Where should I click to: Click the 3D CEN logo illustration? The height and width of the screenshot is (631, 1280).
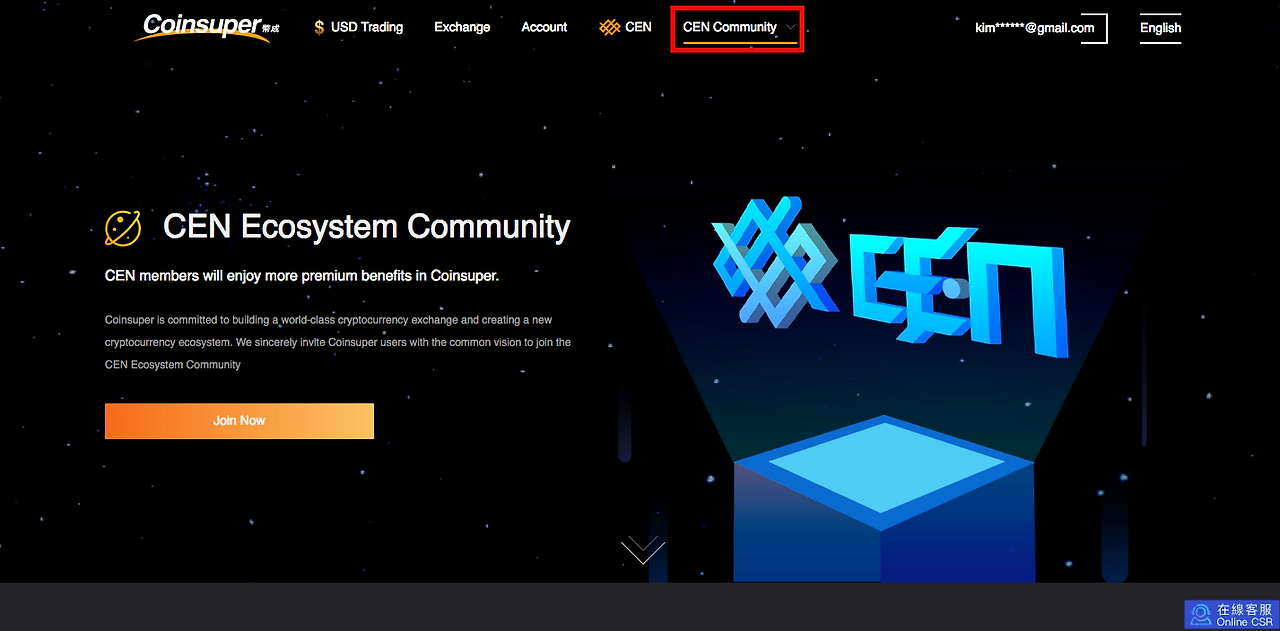pyautogui.click(x=889, y=277)
